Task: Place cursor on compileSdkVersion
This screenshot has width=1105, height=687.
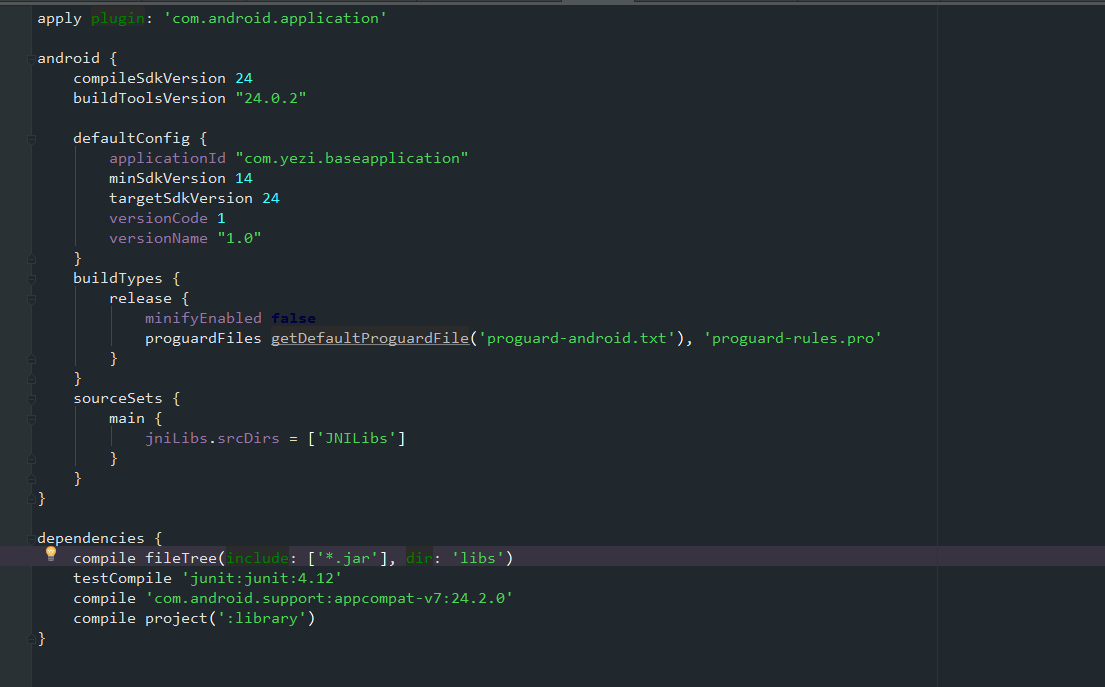Action: click(149, 78)
